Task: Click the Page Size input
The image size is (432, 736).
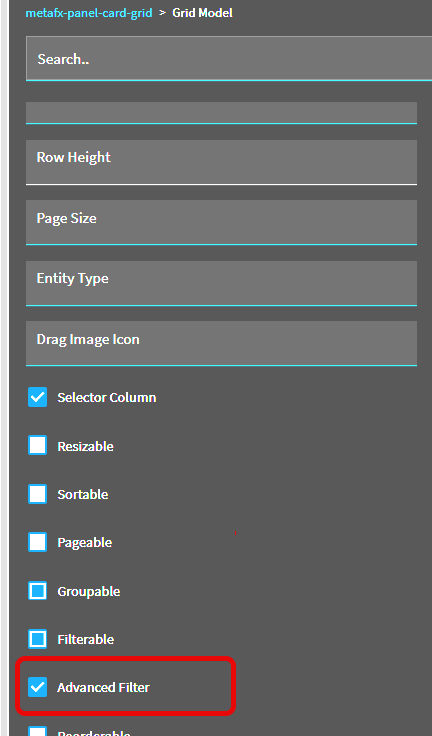Action: point(221,222)
